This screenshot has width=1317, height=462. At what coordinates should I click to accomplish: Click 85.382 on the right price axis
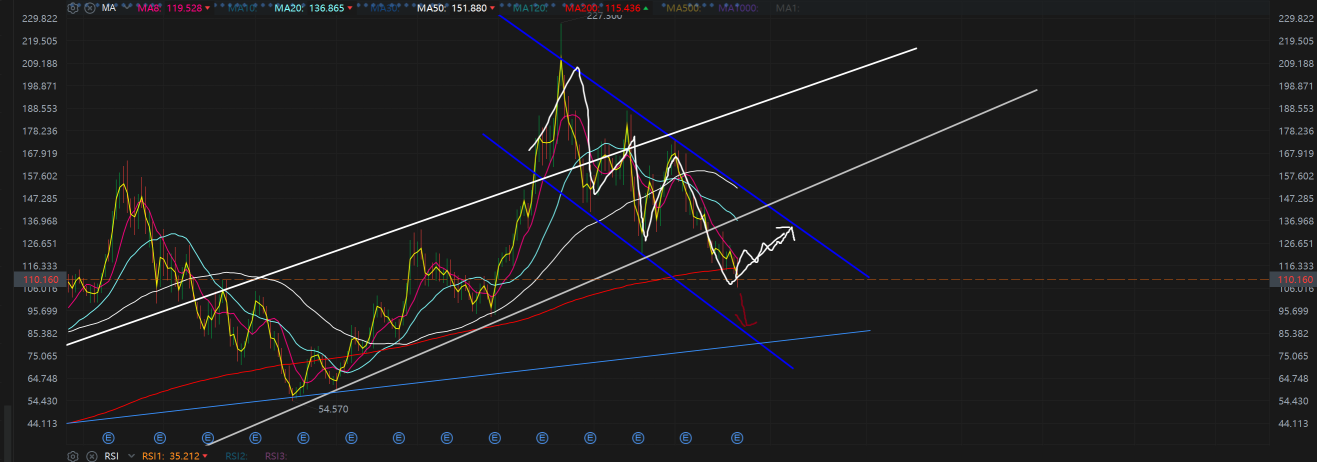tap(1295, 334)
